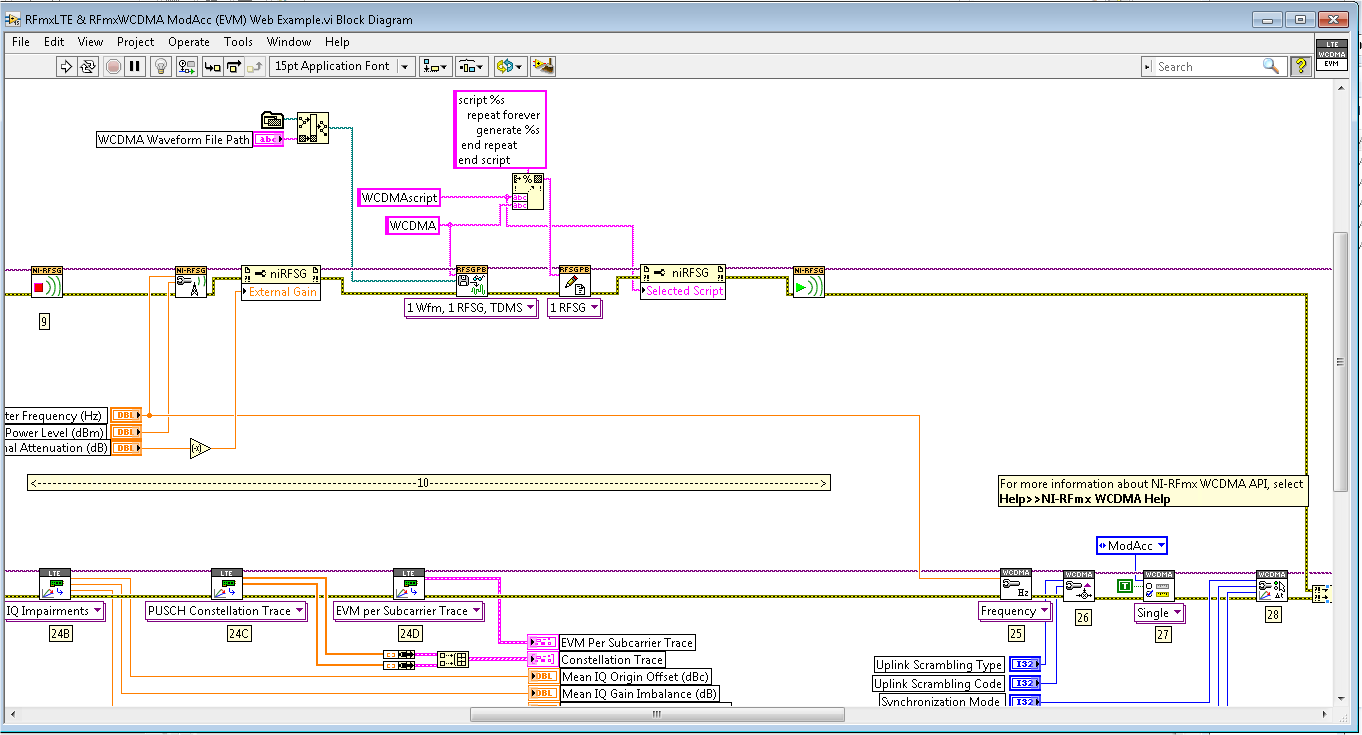The image size is (1362, 735).
Task: Click the Step Out button
Action: click(255, 66)
